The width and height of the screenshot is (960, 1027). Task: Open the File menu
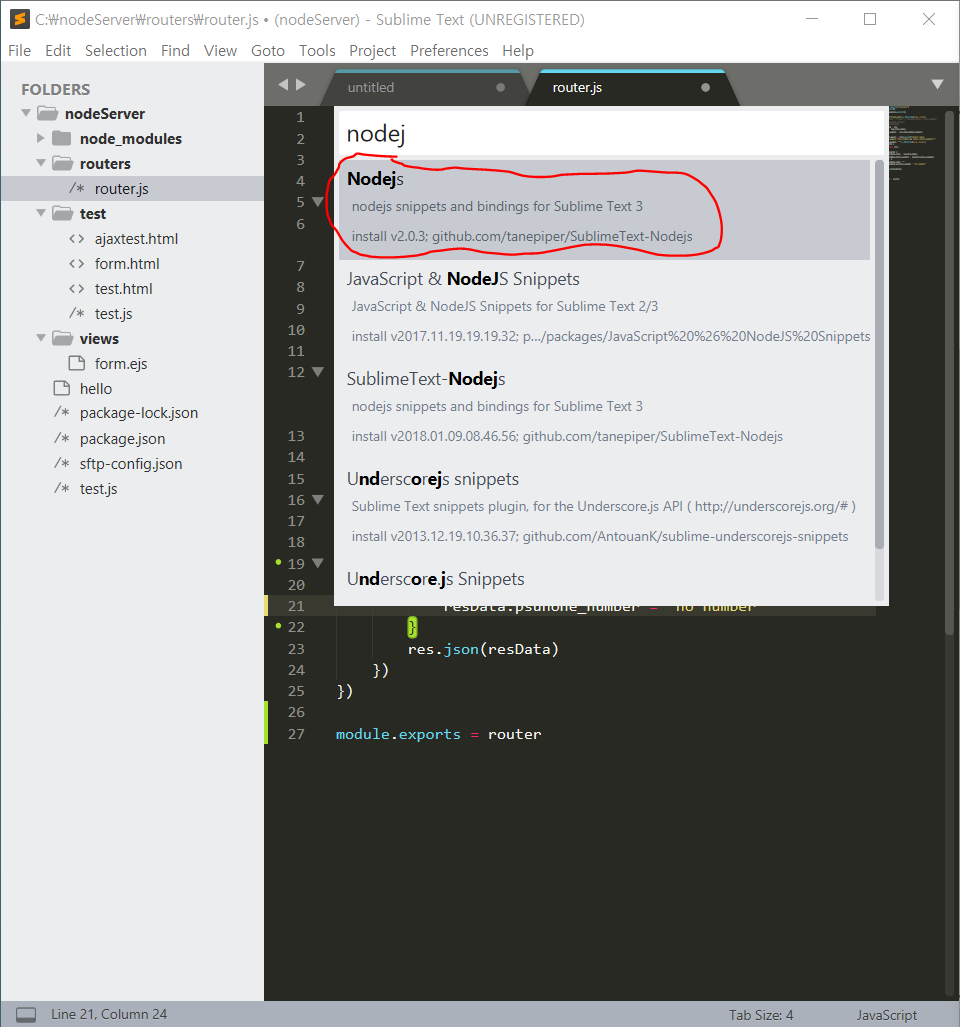point(20,50)
